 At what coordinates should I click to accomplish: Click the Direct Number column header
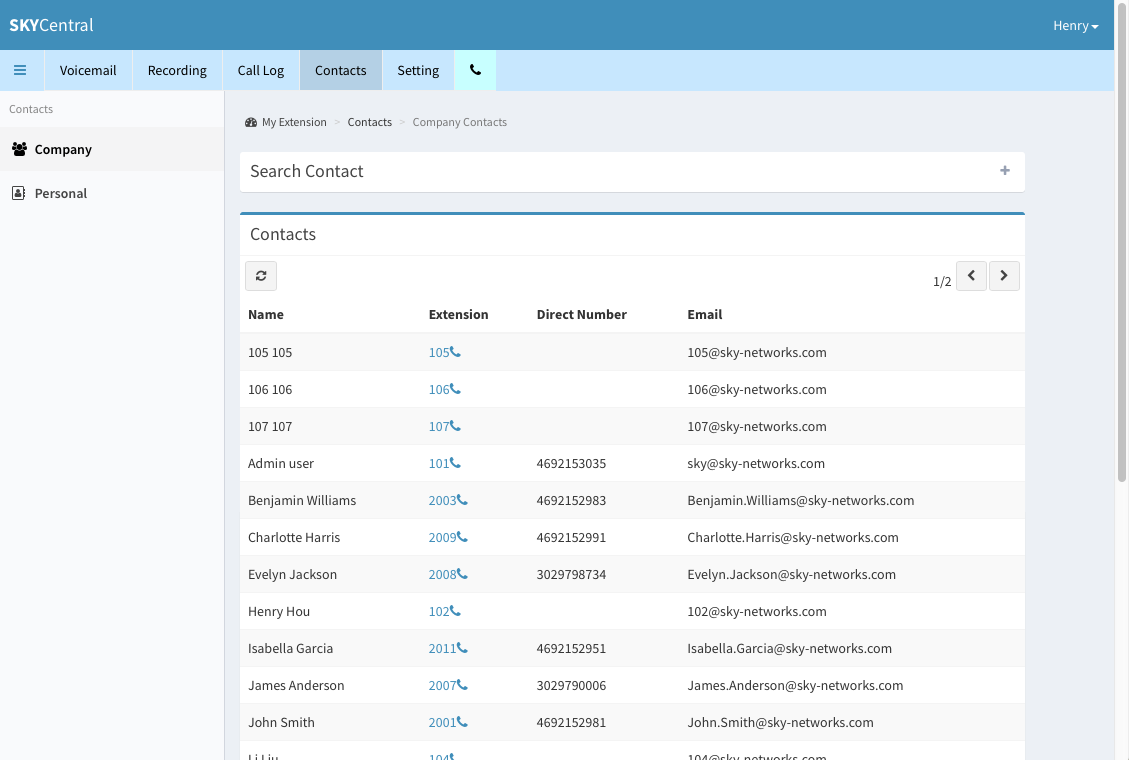tap(582, 315)
